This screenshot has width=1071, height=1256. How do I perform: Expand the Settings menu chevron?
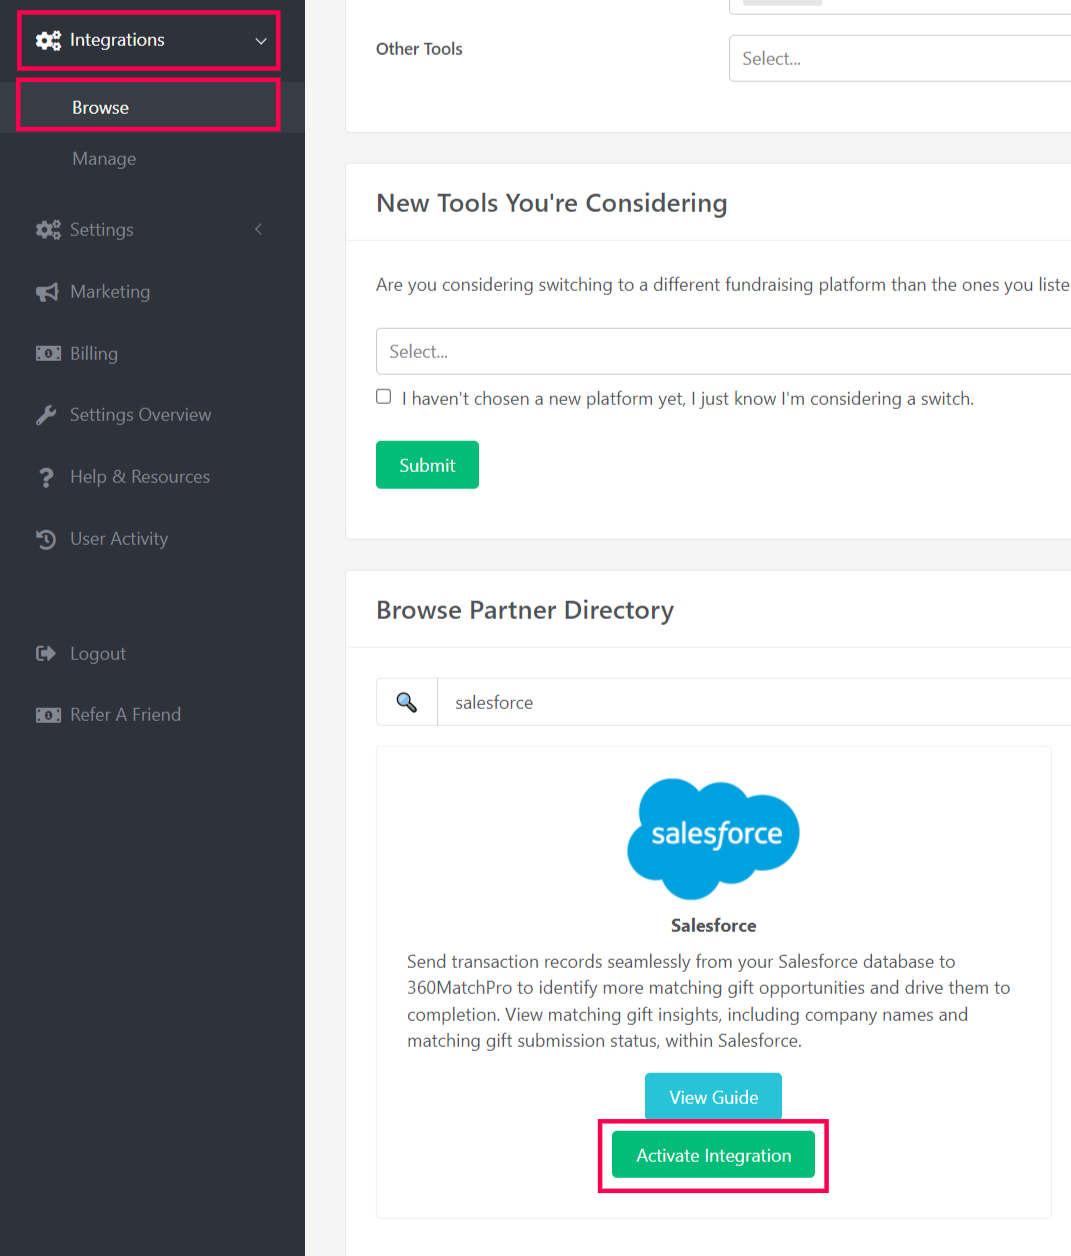click(x=258, y=229)
